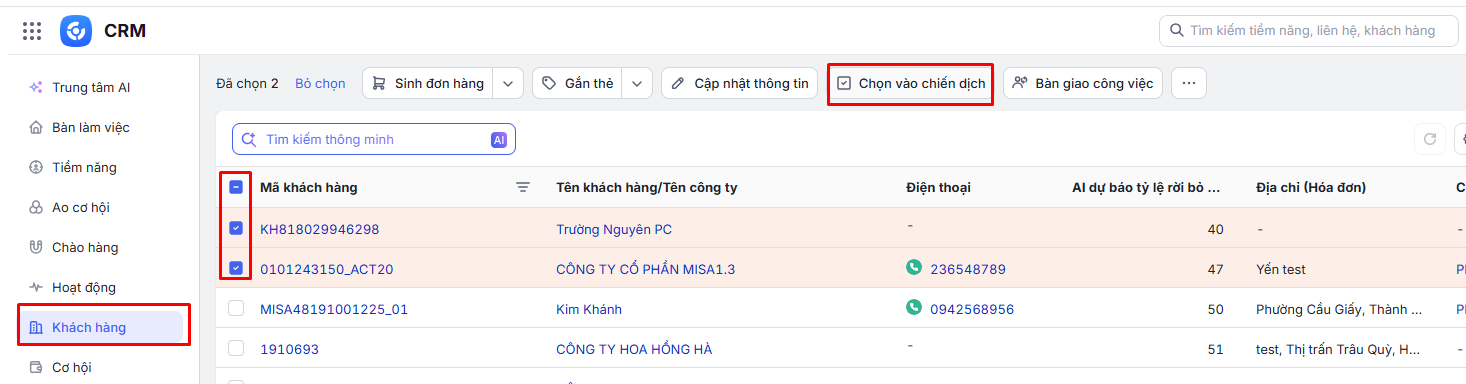Call phone icon next to 0942568956
This screenshot has height=384, width=1466.
[x=914, y=308]
